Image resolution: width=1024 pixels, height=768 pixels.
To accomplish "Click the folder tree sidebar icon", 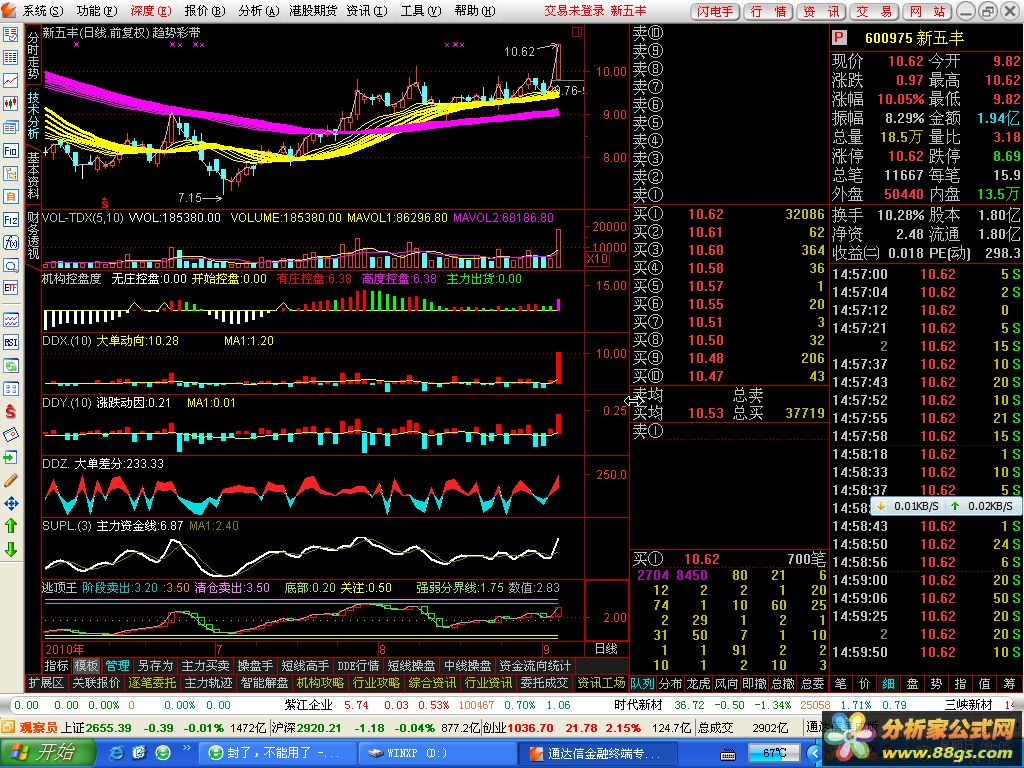I will [x=10, y=174].
